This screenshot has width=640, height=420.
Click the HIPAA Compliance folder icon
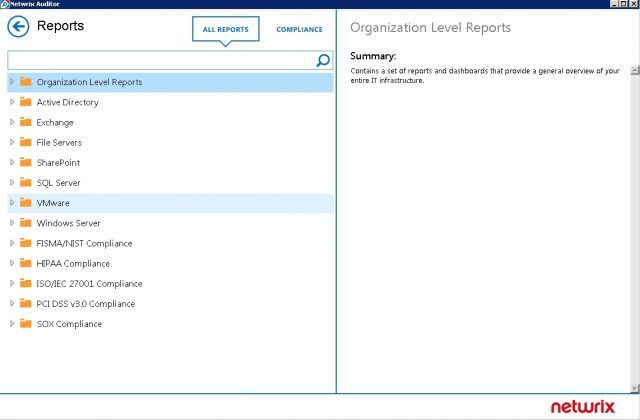pyautogui.click(x=26, y=263)
